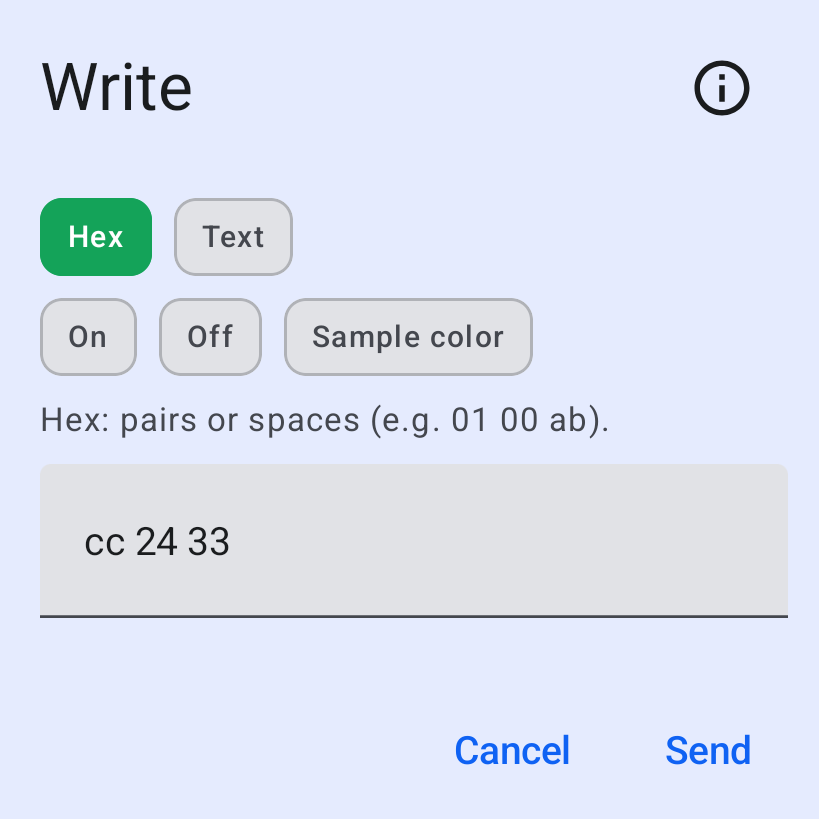Deselect the green Hex chip

[96, 237]
